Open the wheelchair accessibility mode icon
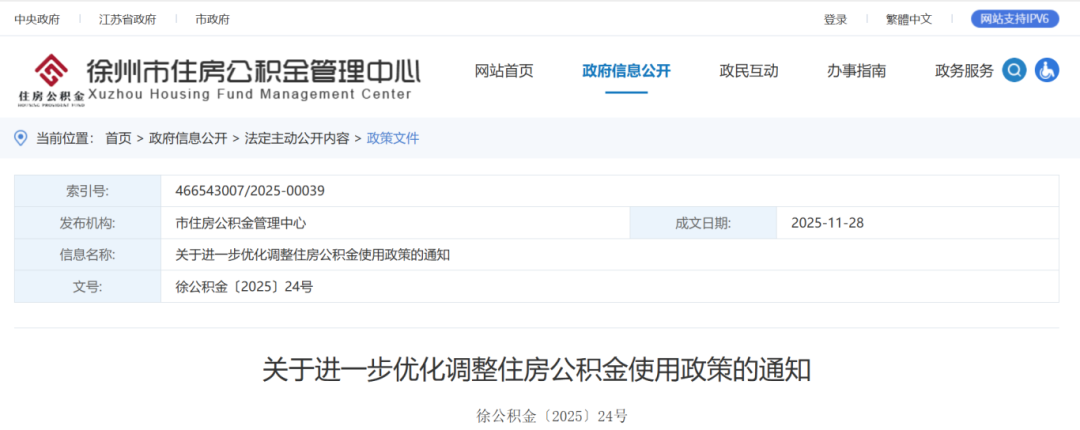 (x=1047, y=70)
